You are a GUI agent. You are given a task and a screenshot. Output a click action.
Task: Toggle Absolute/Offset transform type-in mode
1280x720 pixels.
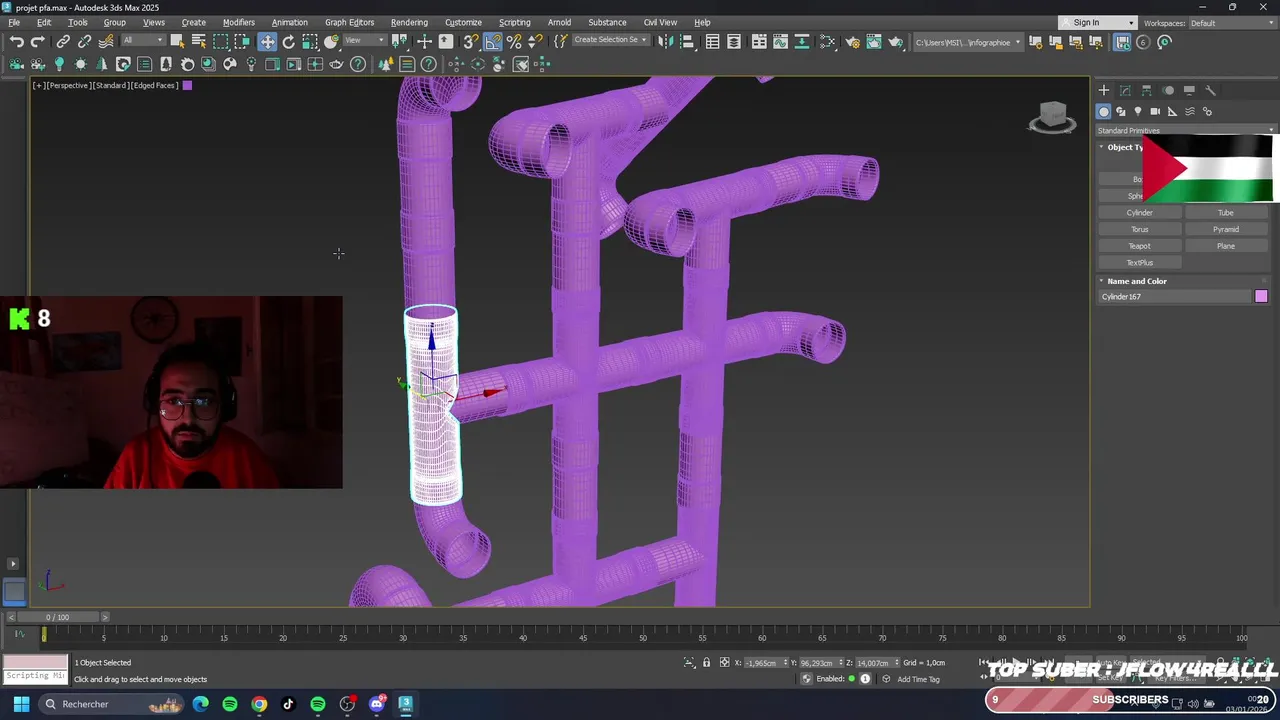click(725, 663)
